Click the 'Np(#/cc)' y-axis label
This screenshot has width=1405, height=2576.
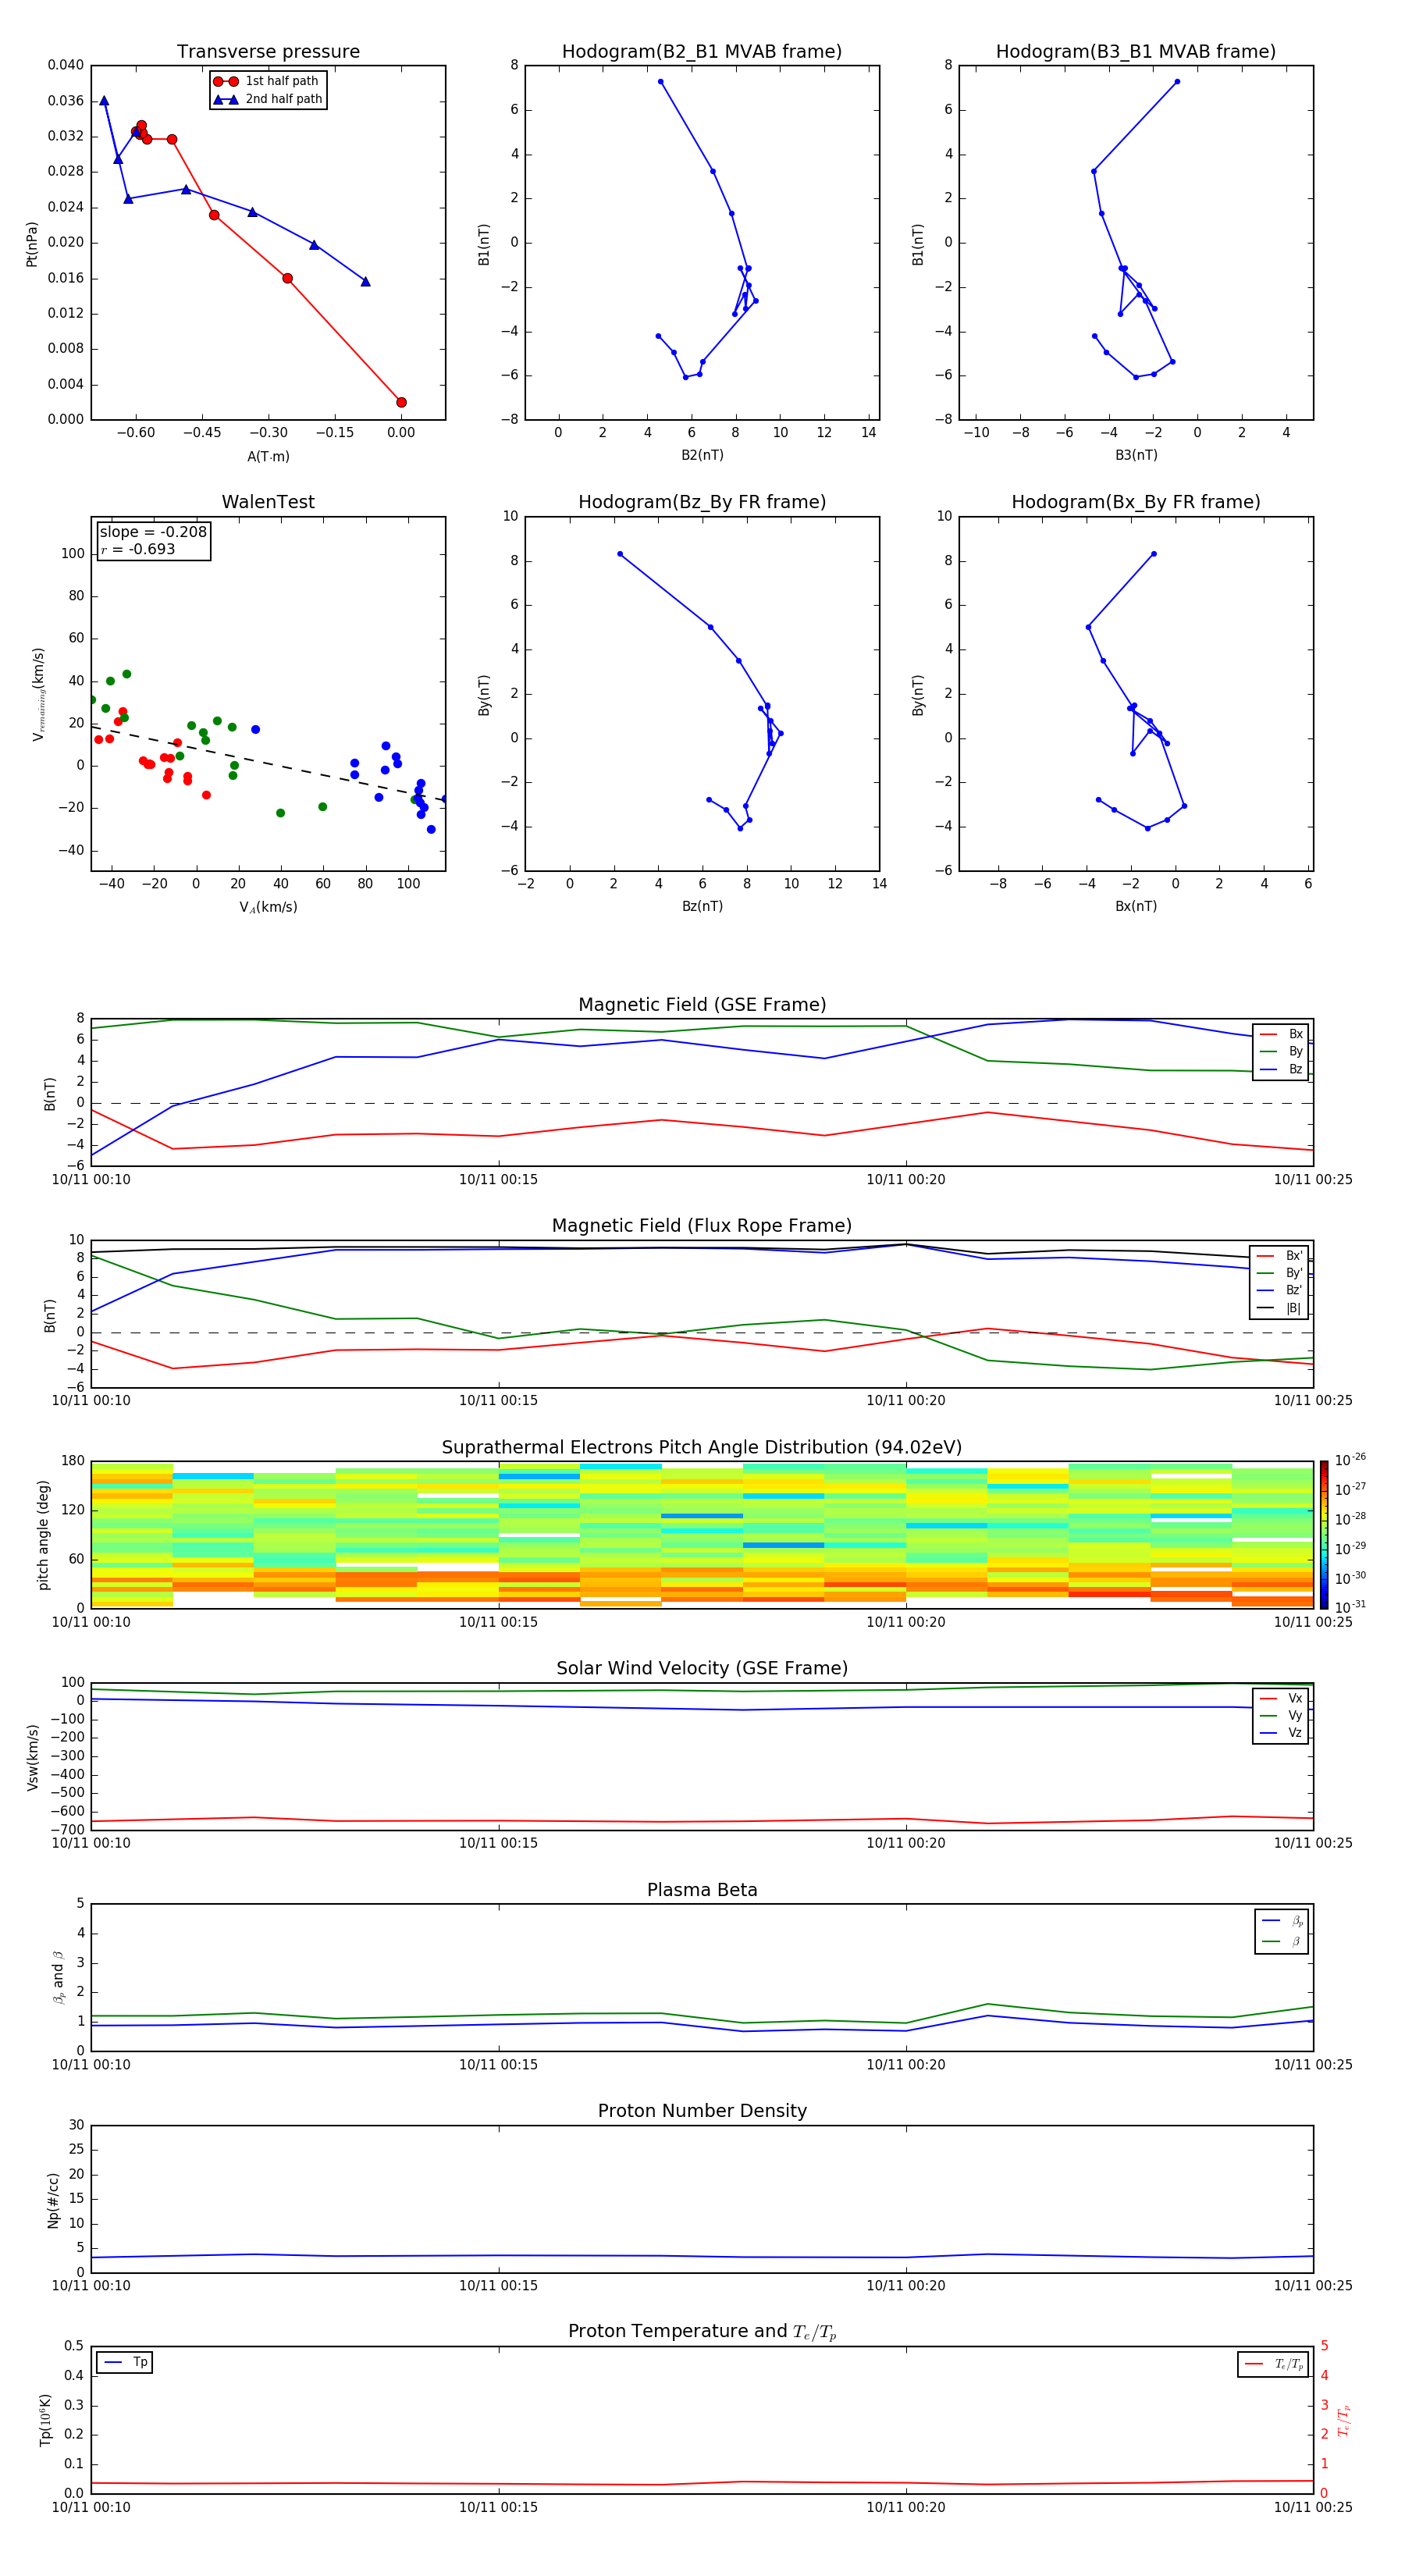tap(53, 2200)
